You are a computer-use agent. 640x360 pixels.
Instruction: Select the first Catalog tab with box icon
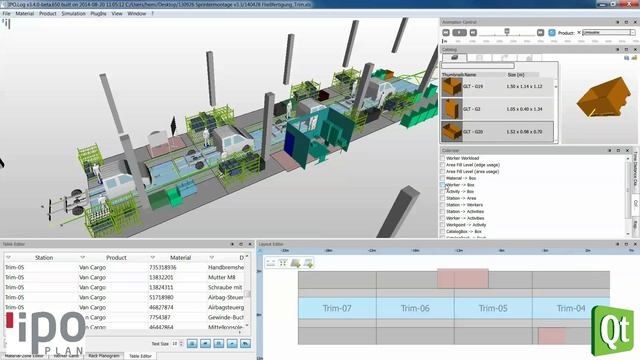click(454, 58)
